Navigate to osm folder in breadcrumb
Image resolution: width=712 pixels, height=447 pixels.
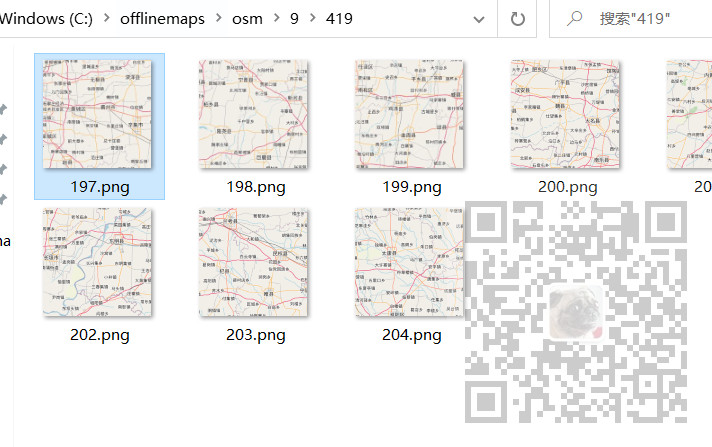coord(247,19)
